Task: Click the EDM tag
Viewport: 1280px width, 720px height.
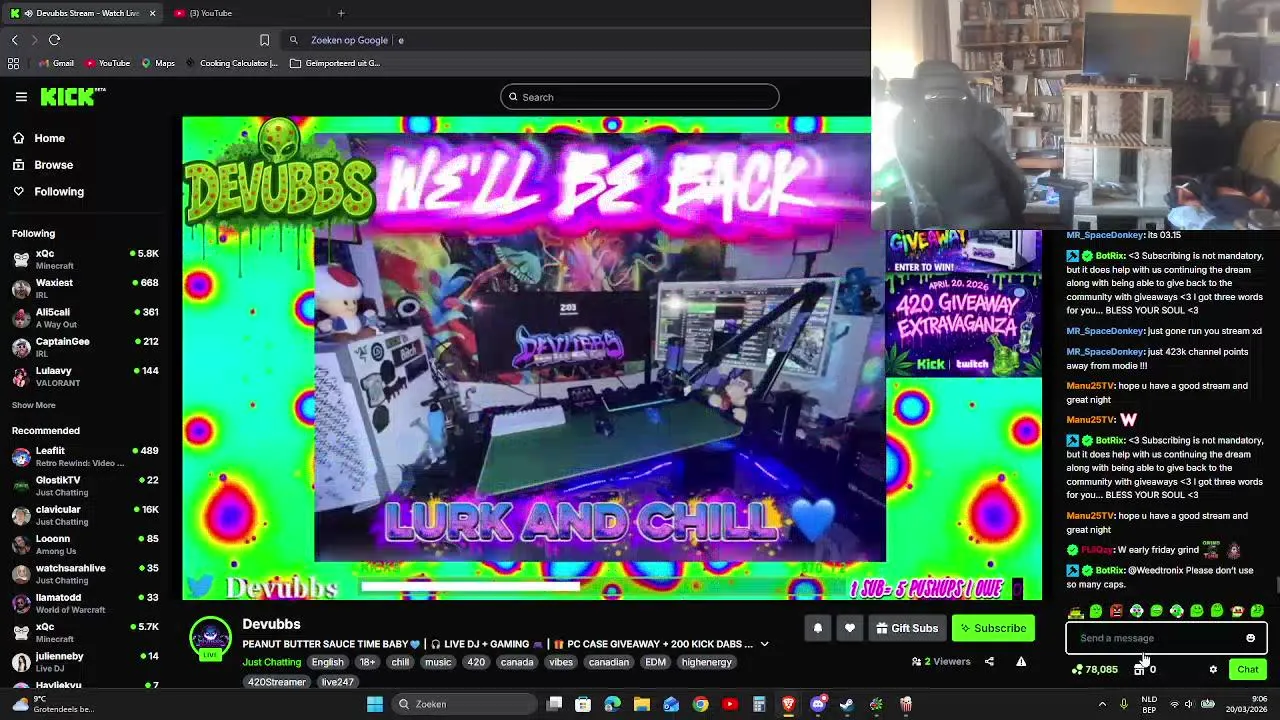Action: click(x=655, y=662)
